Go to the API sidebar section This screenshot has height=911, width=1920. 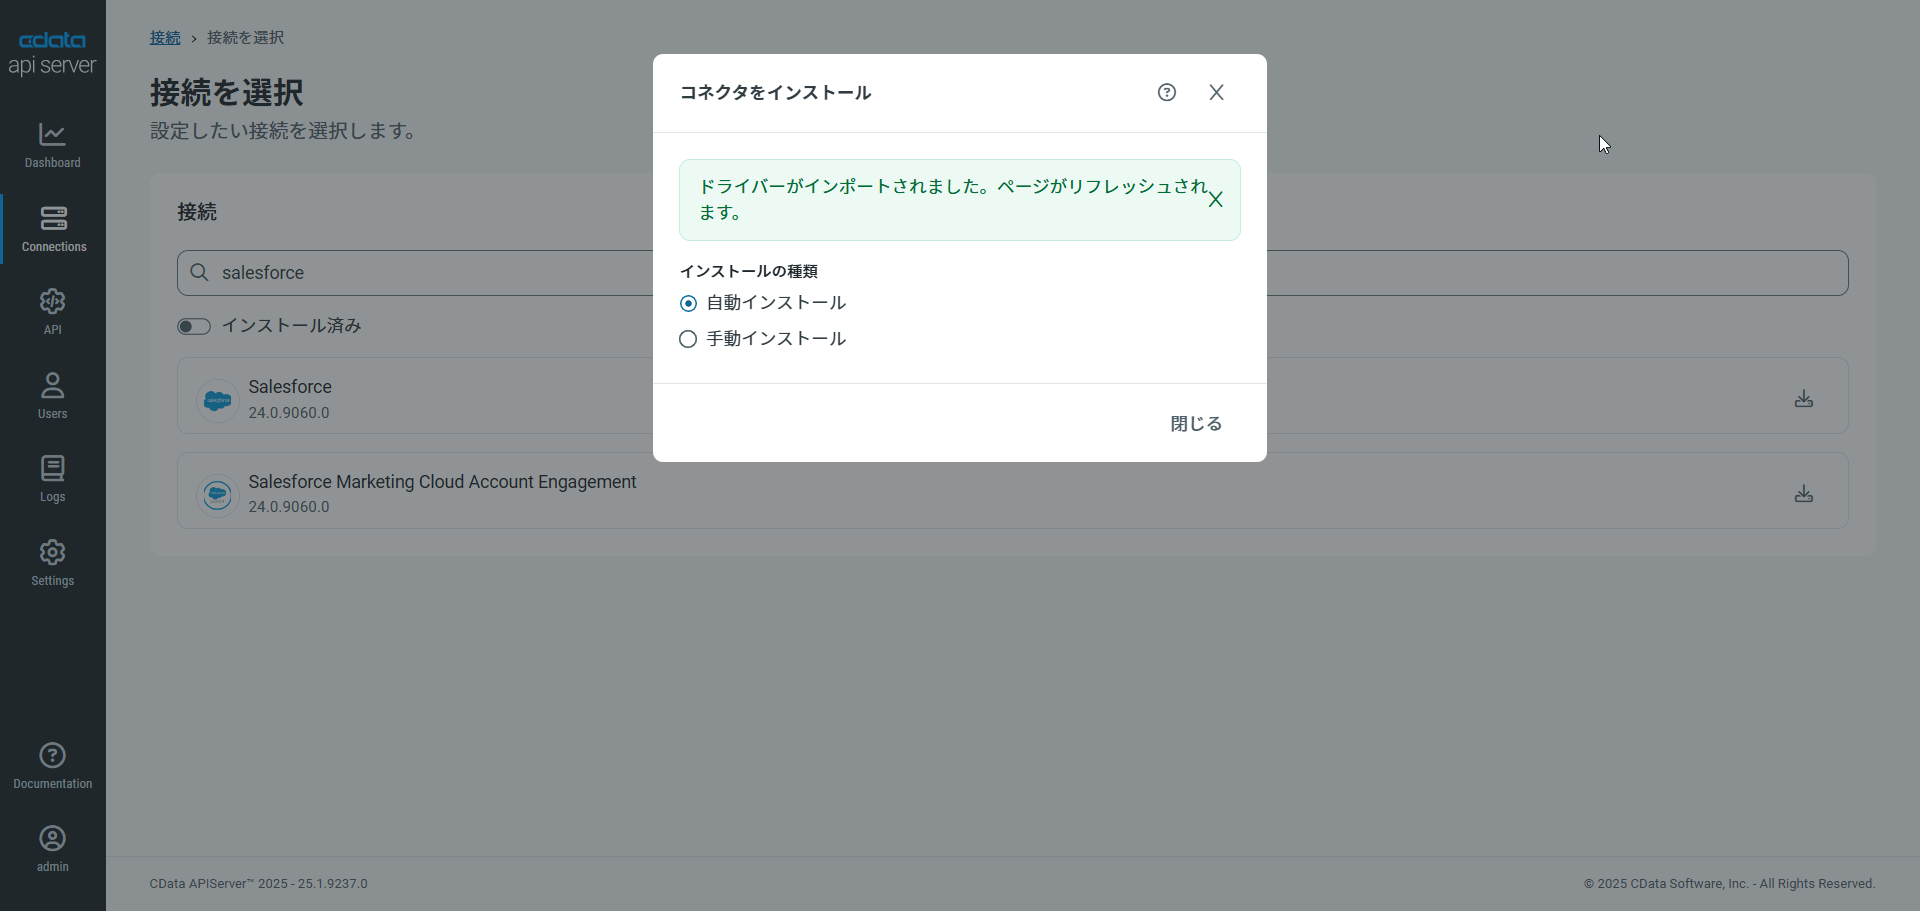pyautogui.click(x=52, y=312)
